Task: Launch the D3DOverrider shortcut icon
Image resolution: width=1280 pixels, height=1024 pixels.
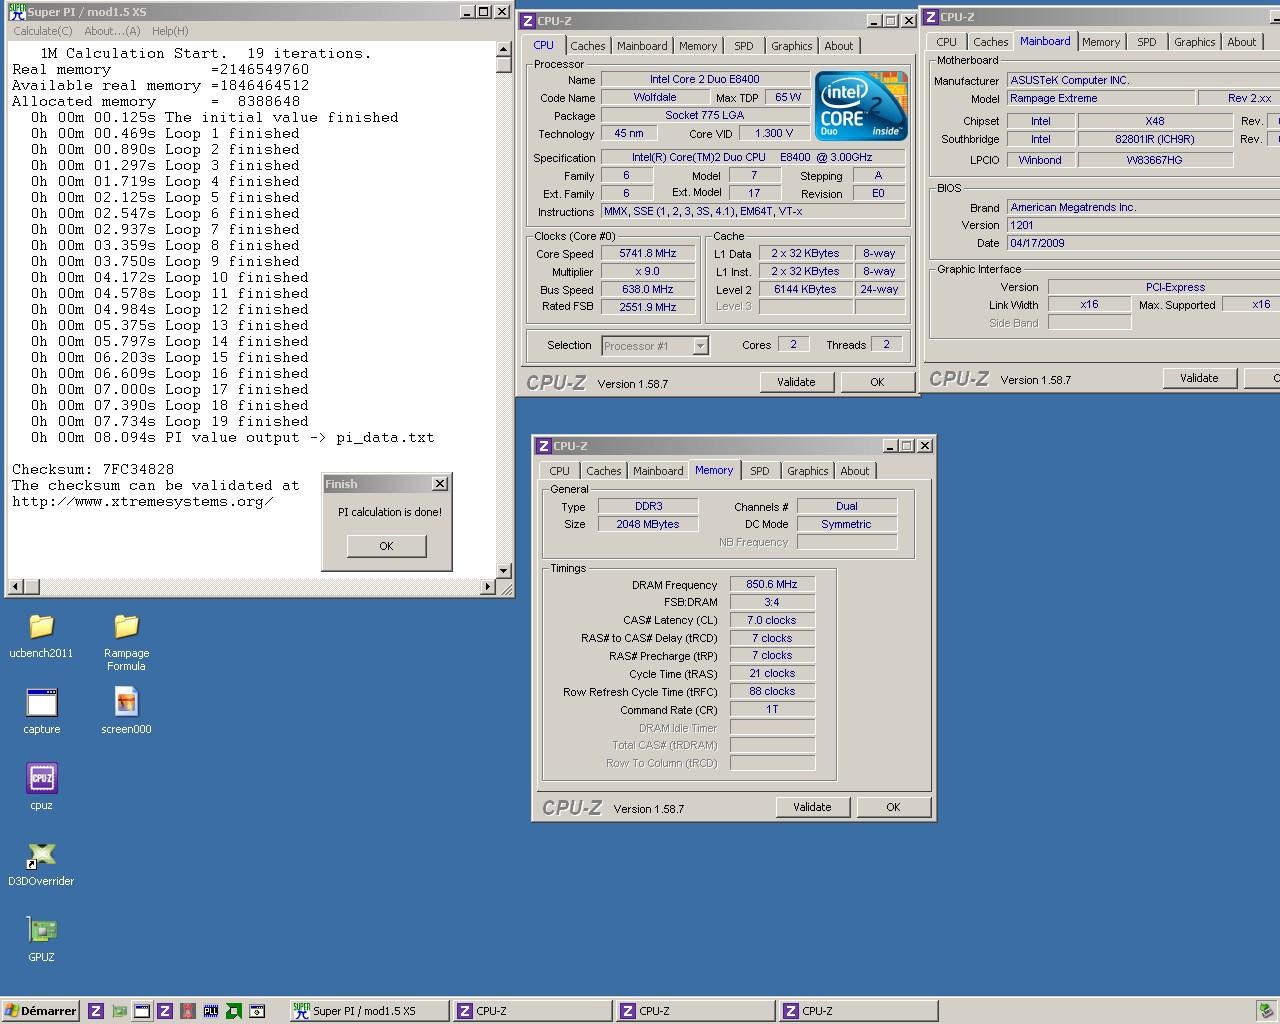Action: pyautogui.click(x=42, y=855)
